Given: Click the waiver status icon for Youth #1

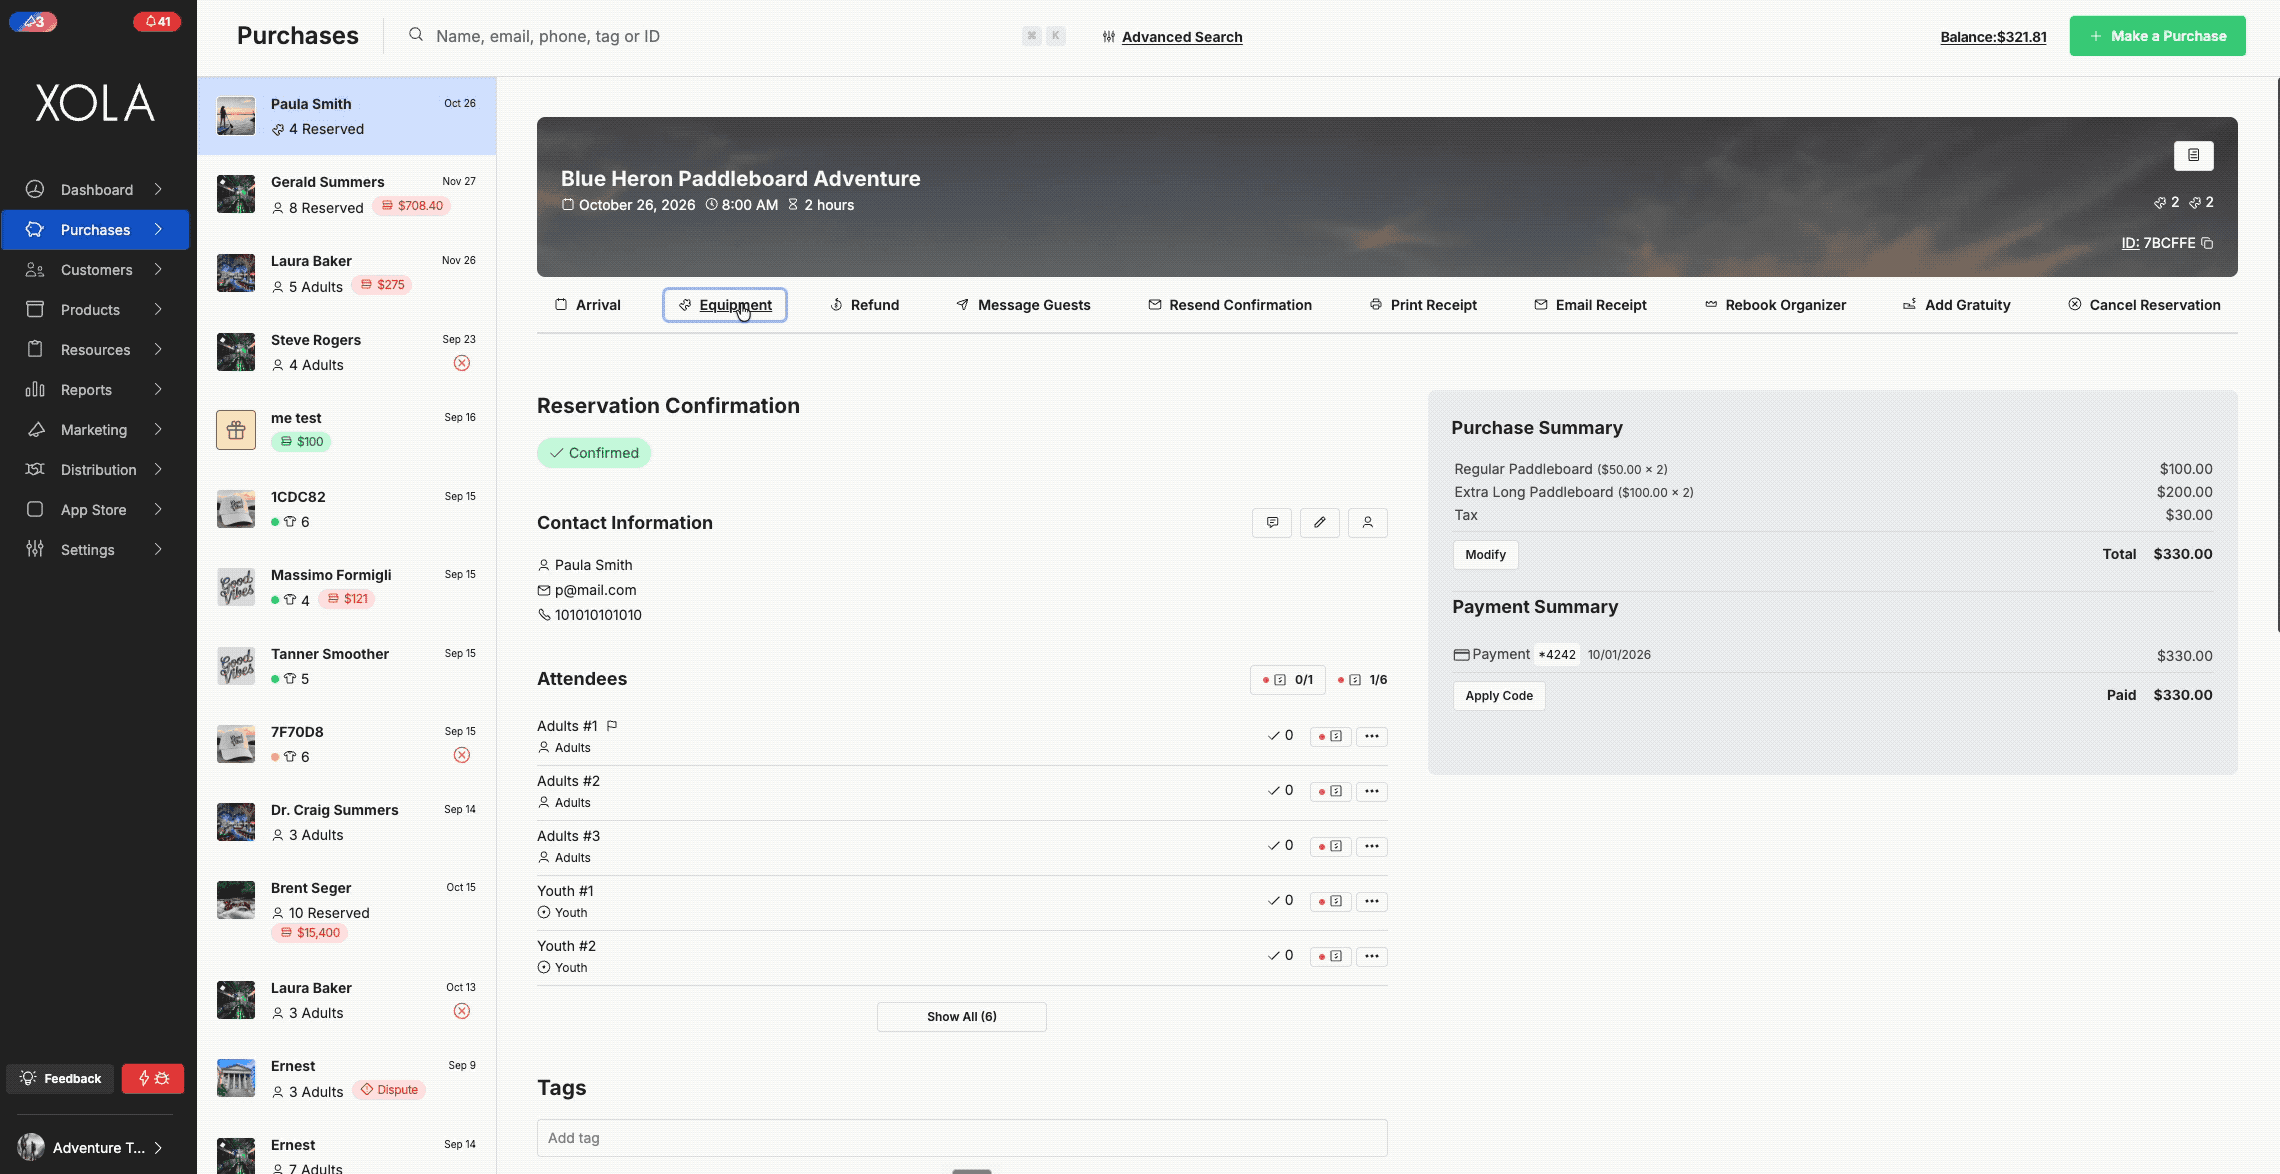Looking at the screenshot, I should (1330, 901).
